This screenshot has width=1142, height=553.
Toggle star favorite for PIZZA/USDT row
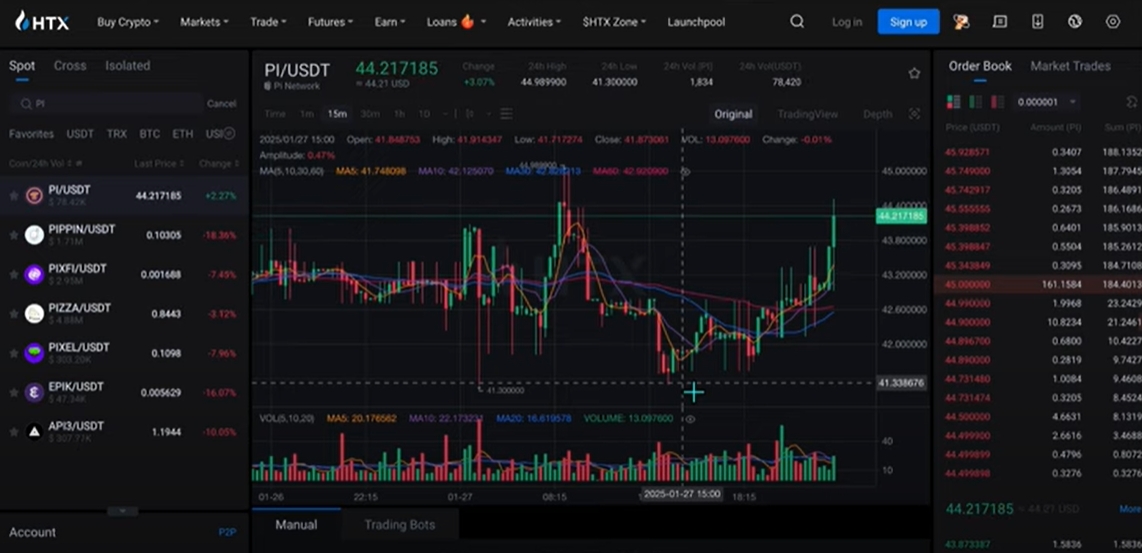pos(14,314)
